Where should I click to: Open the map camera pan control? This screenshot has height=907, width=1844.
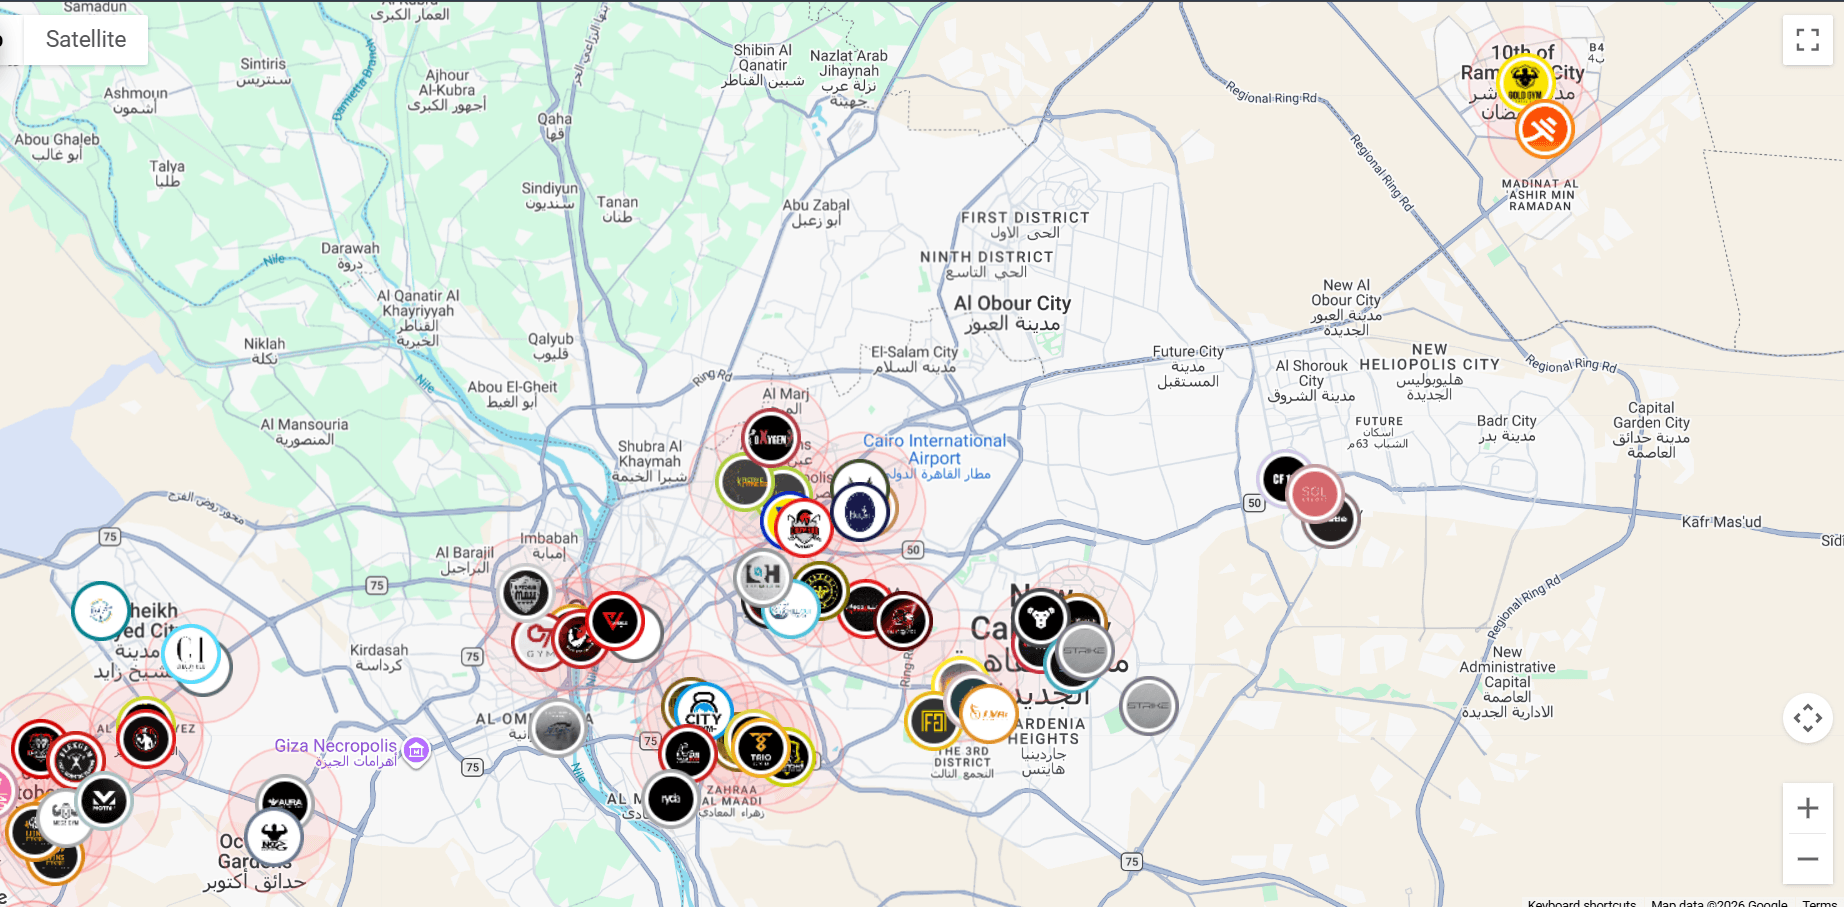1807,718
